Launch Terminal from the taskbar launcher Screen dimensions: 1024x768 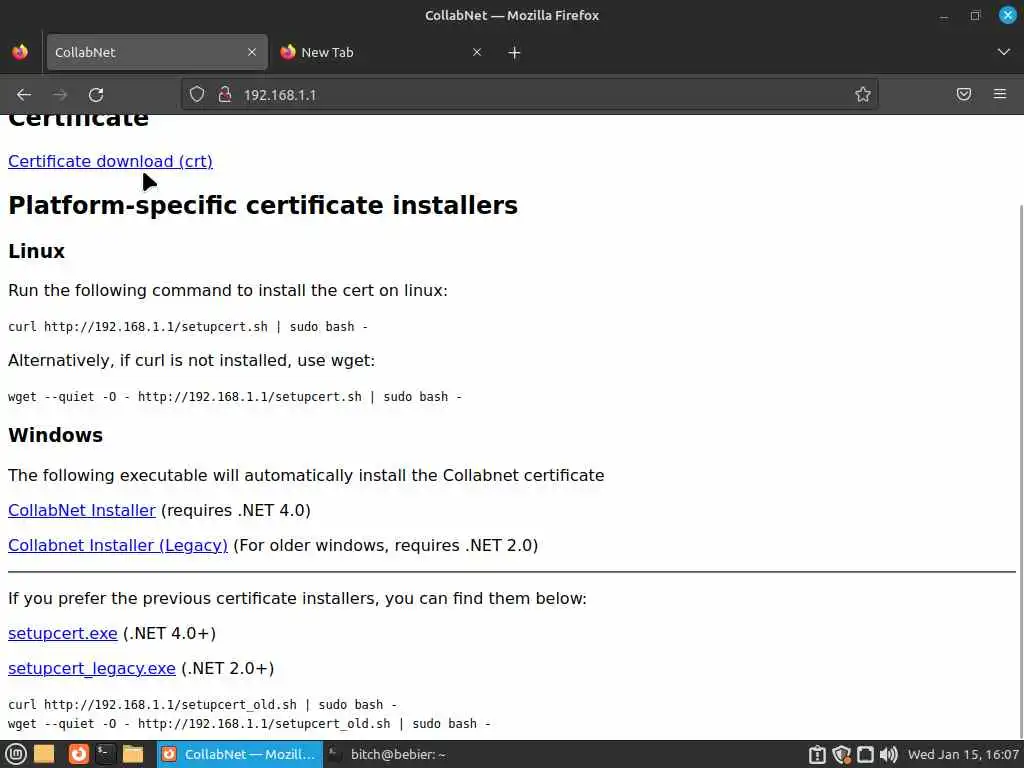point(105,754)
